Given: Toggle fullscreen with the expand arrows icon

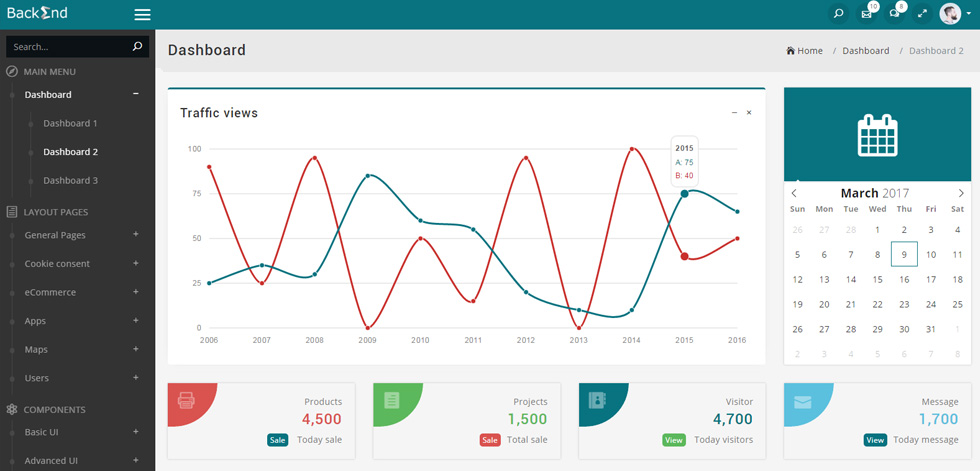Looking at the screenshot, I should tap(922, 13).
